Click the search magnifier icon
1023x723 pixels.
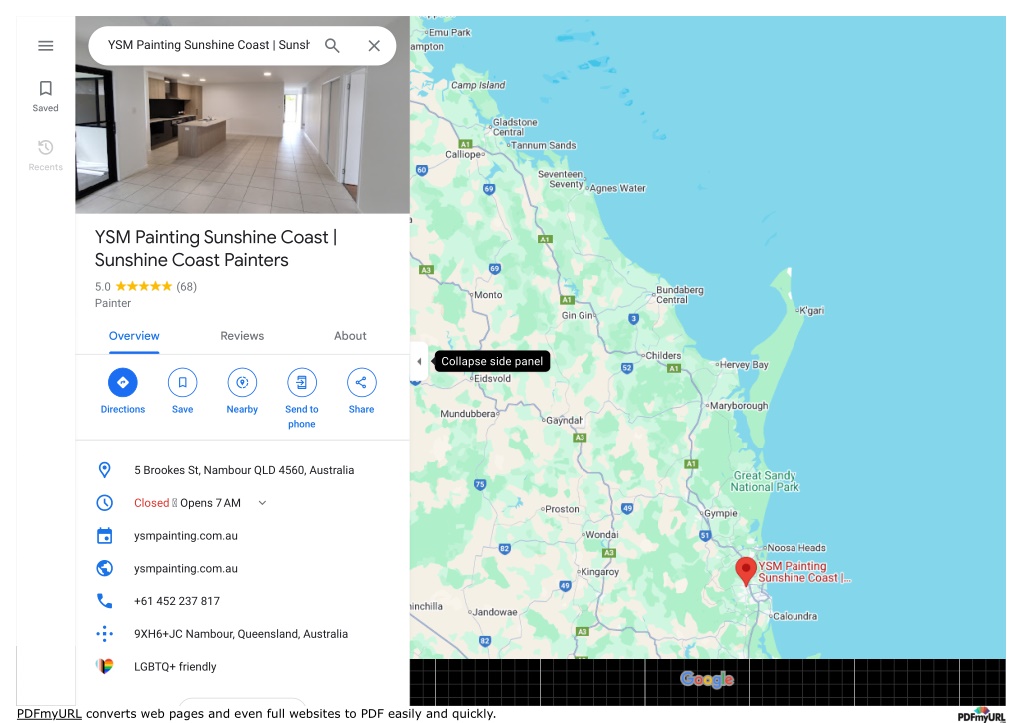pyautogui.click(x=332, y=46)
